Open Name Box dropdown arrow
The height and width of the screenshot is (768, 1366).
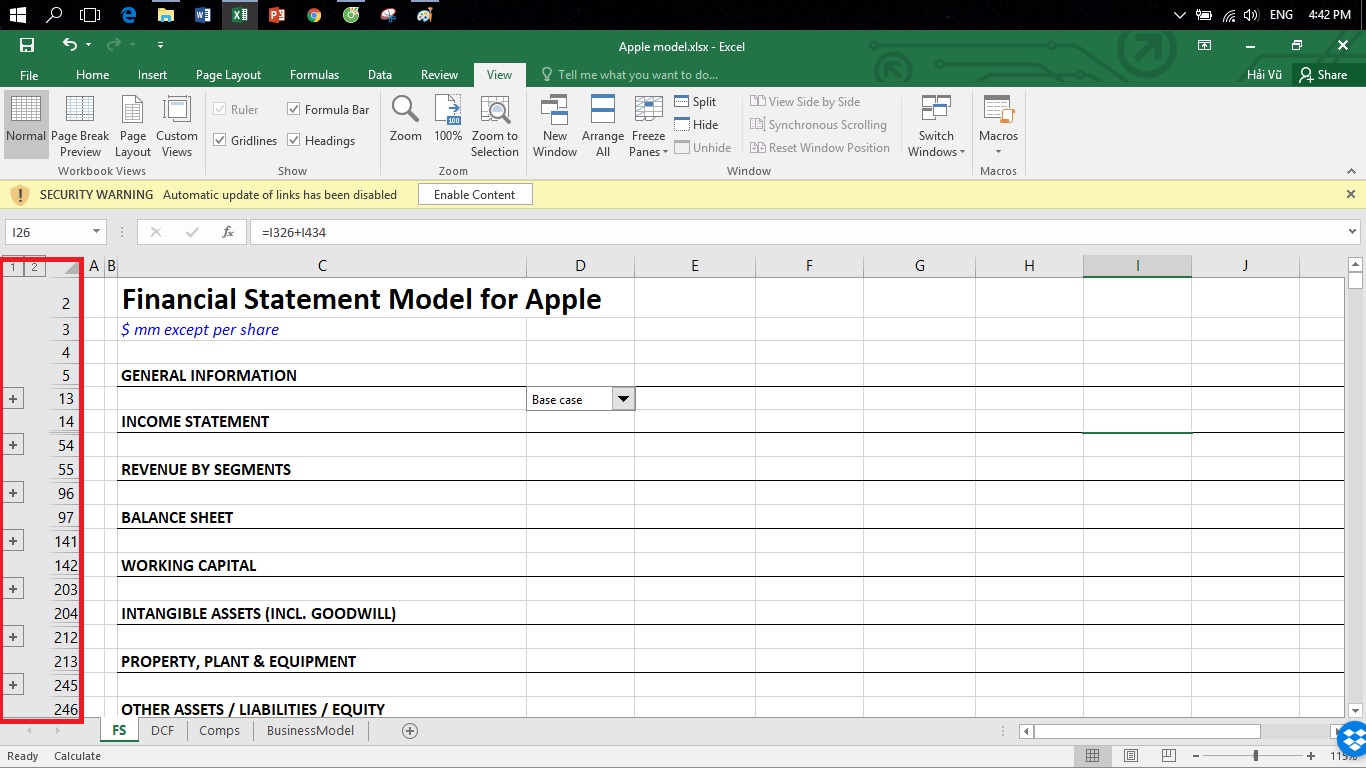[96, 232]
